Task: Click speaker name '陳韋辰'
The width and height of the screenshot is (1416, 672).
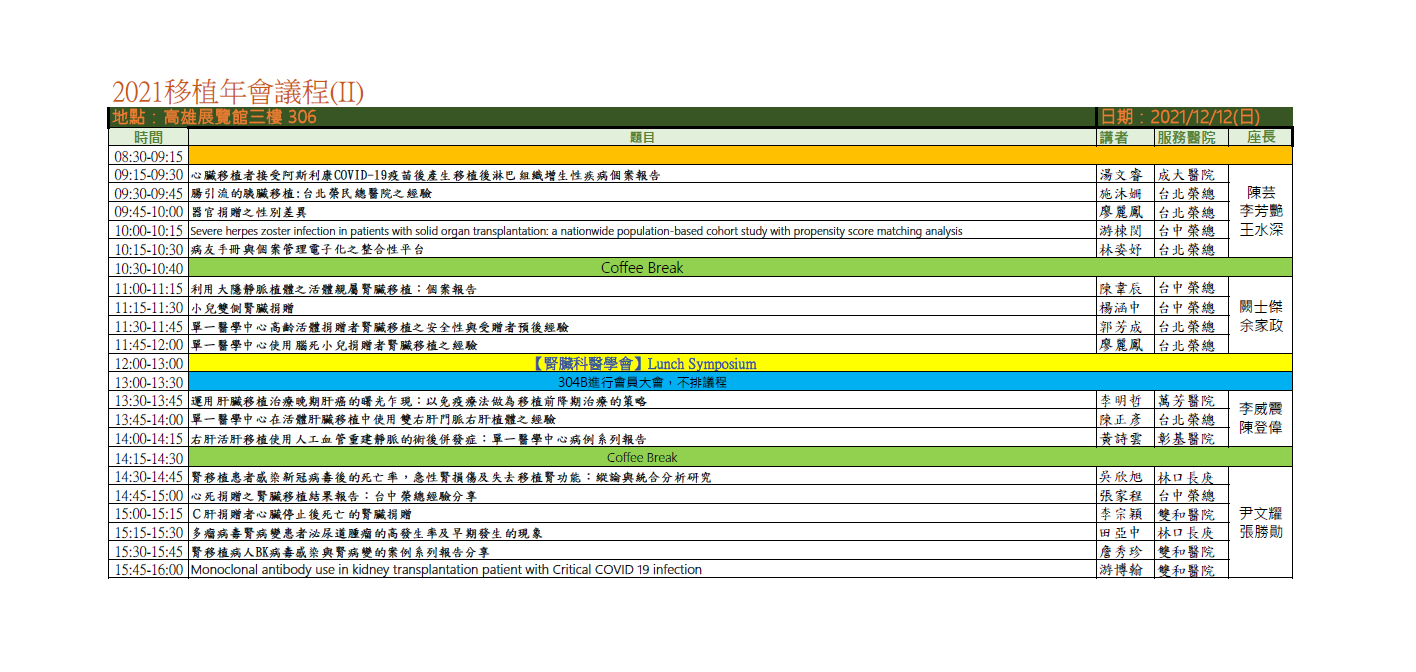Action: 1119,289
